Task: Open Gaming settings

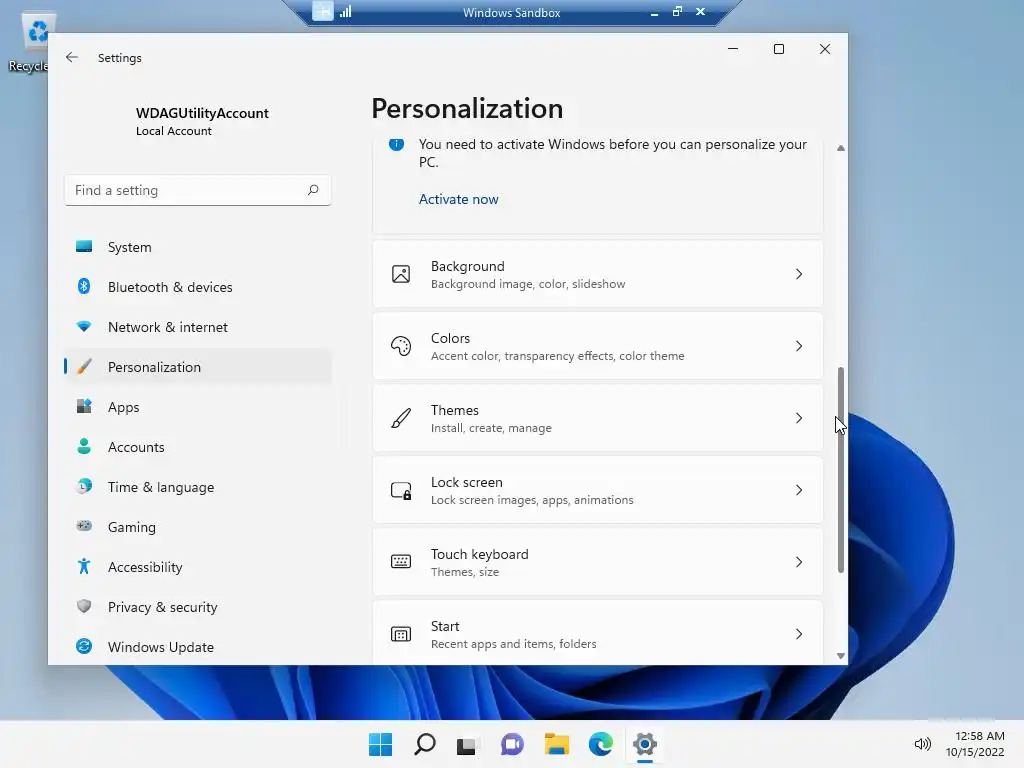Action: (198, 527)
